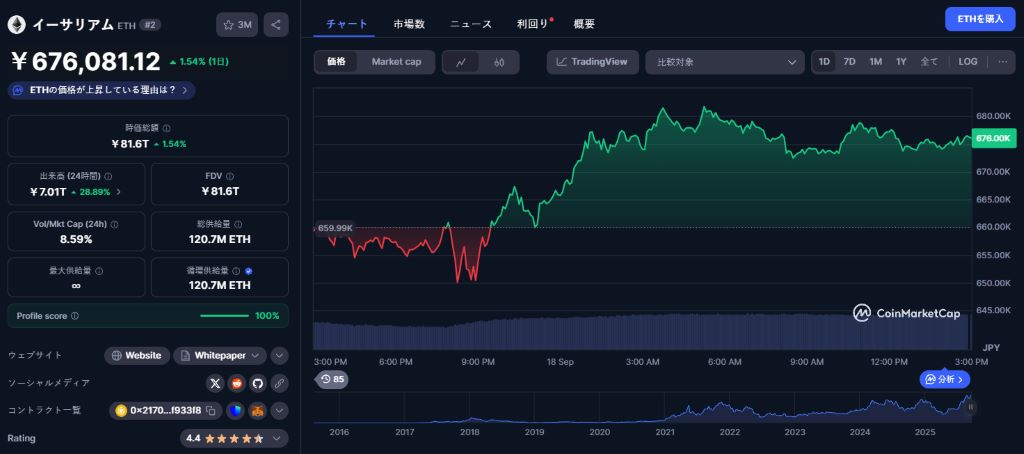Click the chain link social icon
The height and width of the screenshot is (454, 1024).
click(x=279, y=383)
